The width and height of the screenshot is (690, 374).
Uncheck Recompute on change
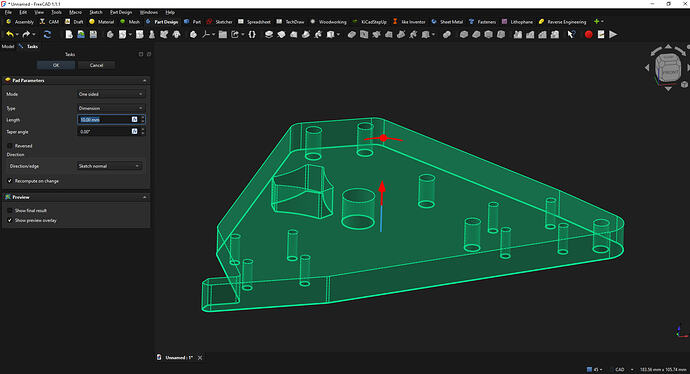[10, 181]
